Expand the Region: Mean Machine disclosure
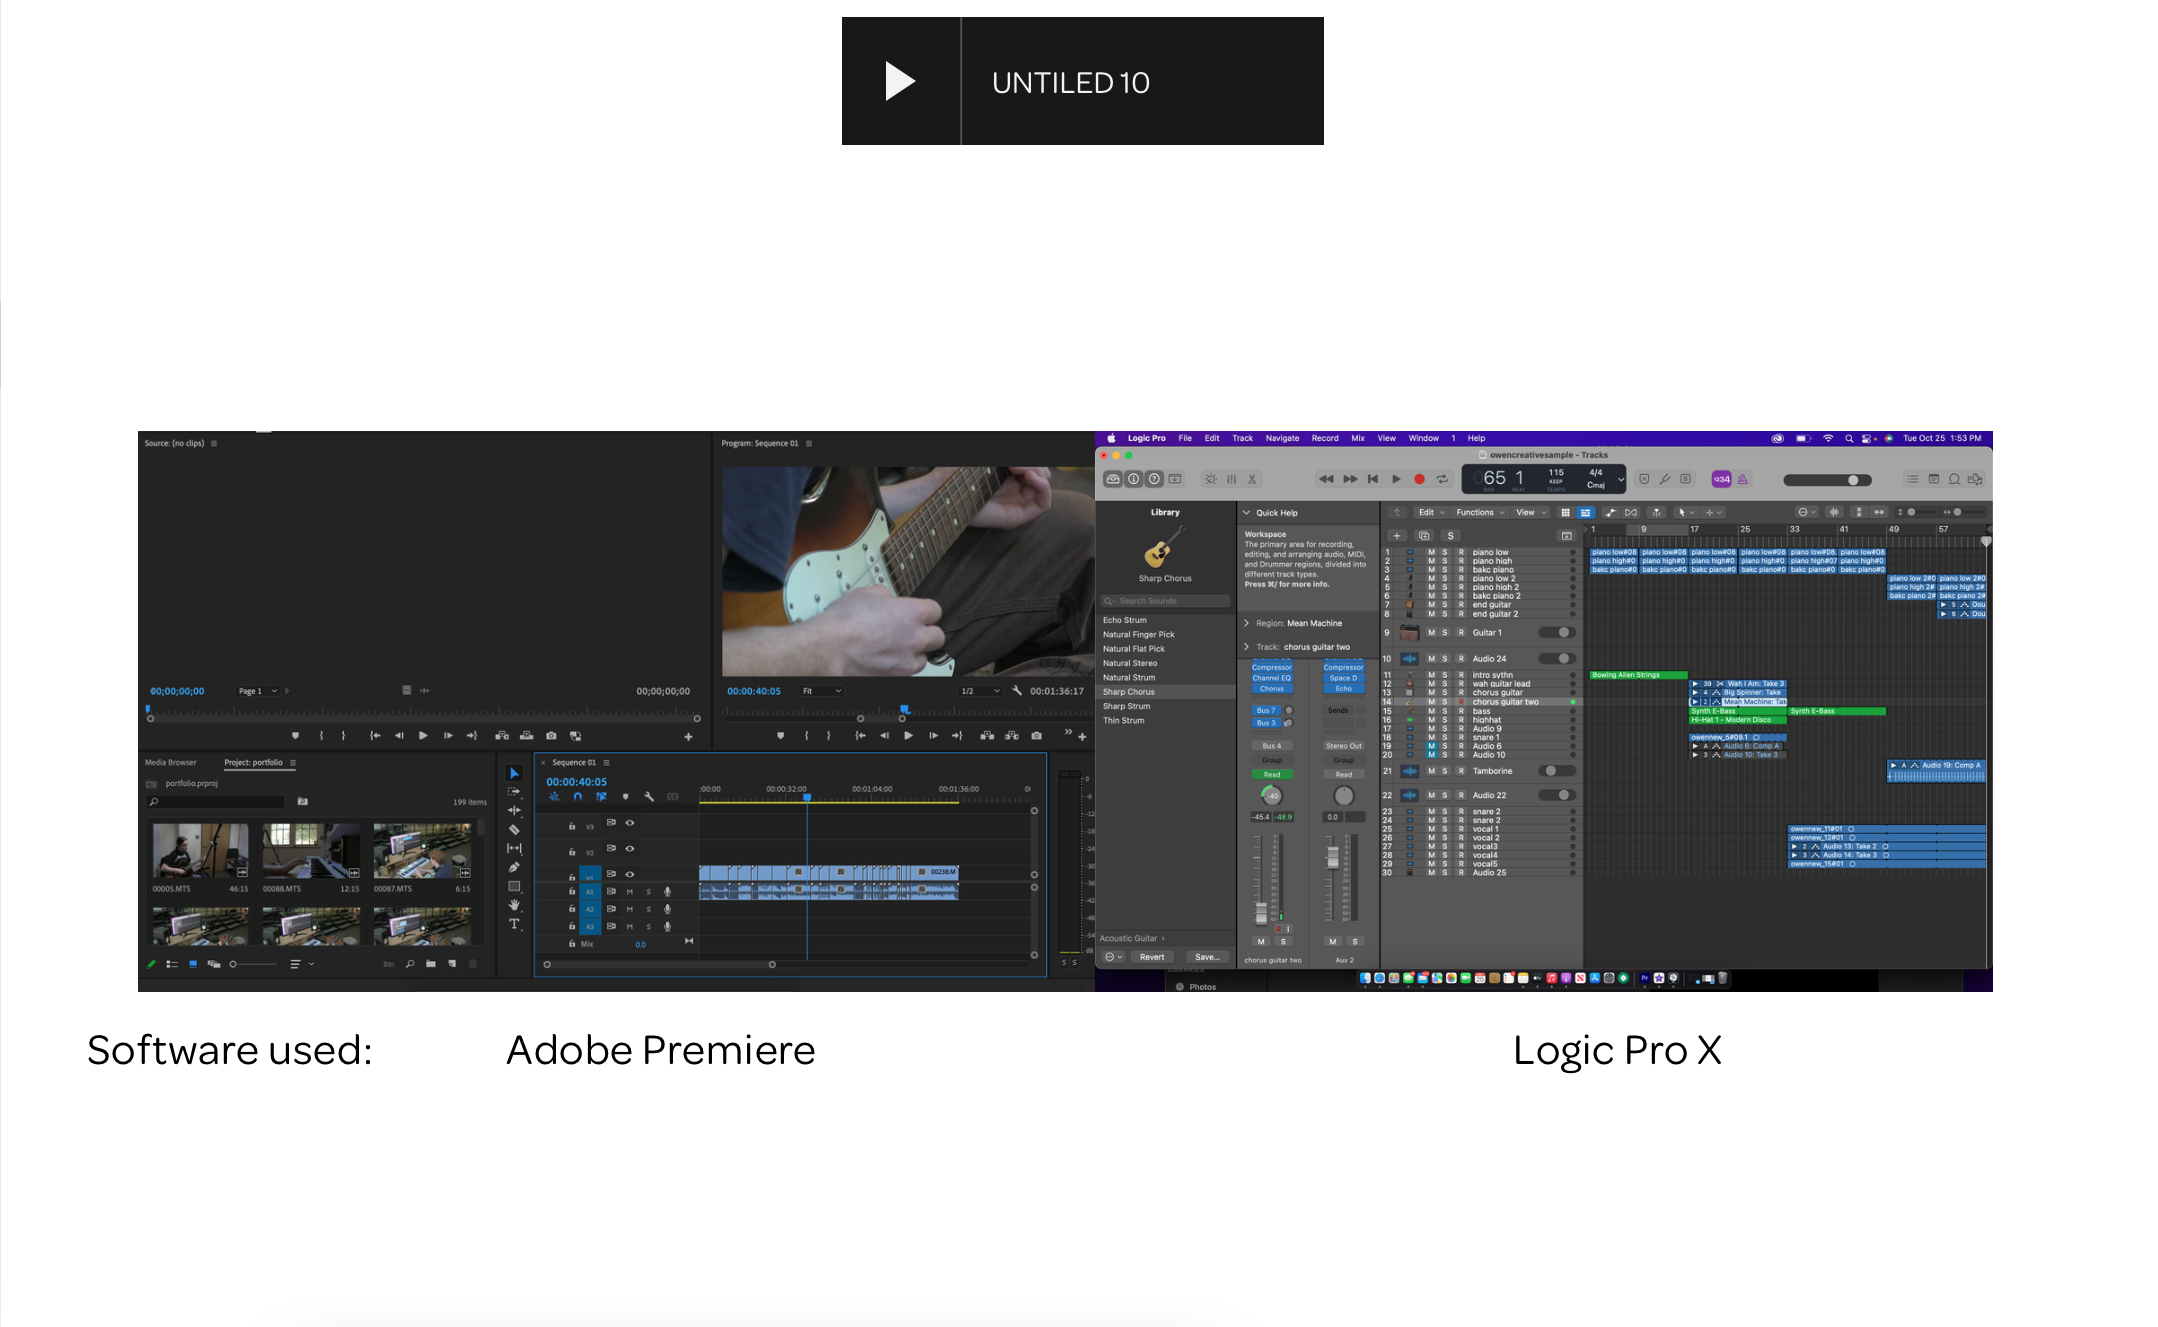2158x1327 pixels. click(1247, 623)
